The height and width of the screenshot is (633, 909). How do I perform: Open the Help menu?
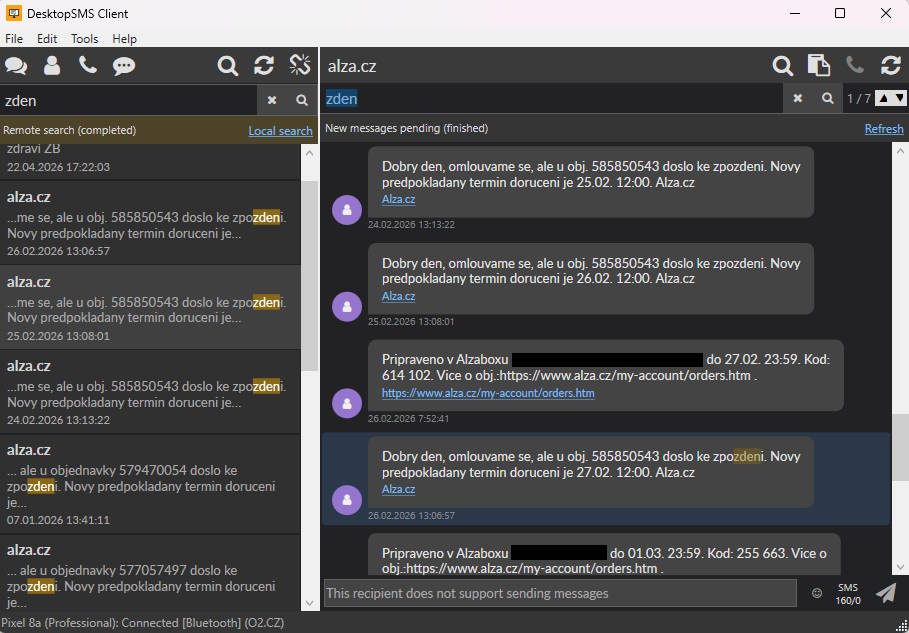pyautogui.click(x=125, y=39)
